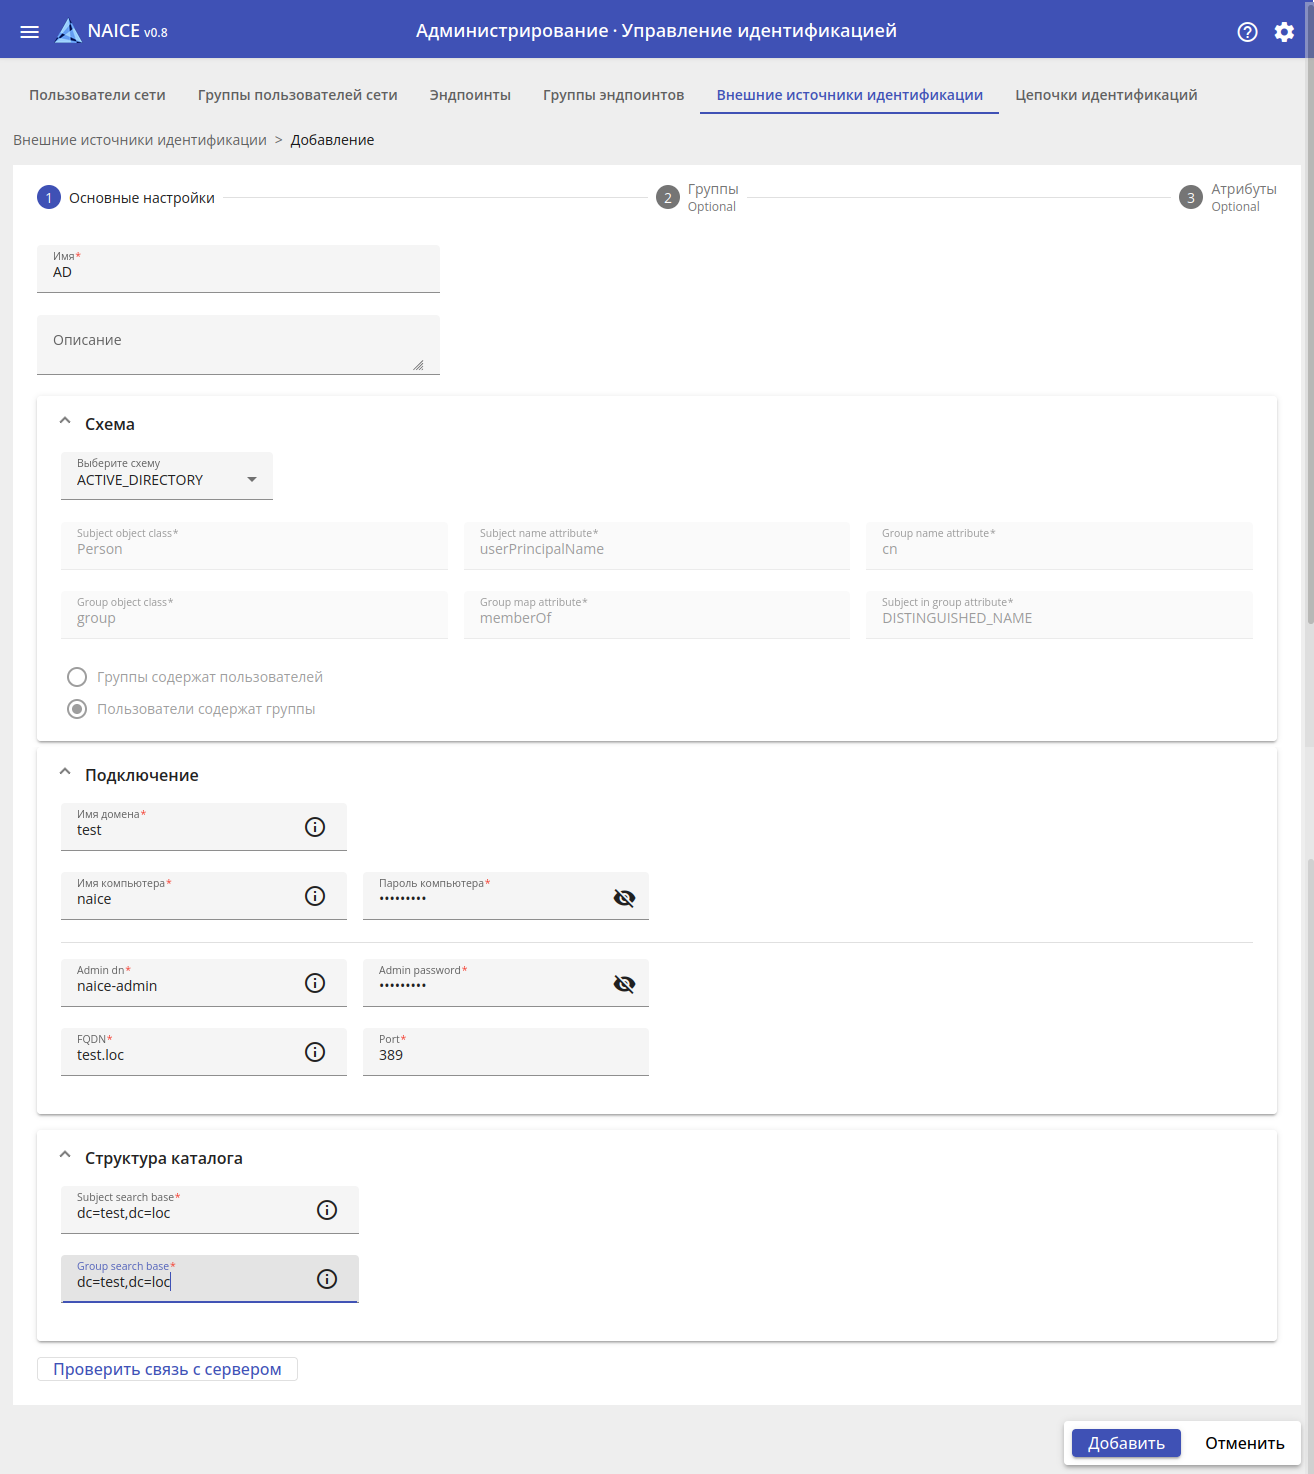The height and width of the screenshot is (1474, 1314).
Task: Open the Выберите схему dropdown
Action: click(167, 477)
